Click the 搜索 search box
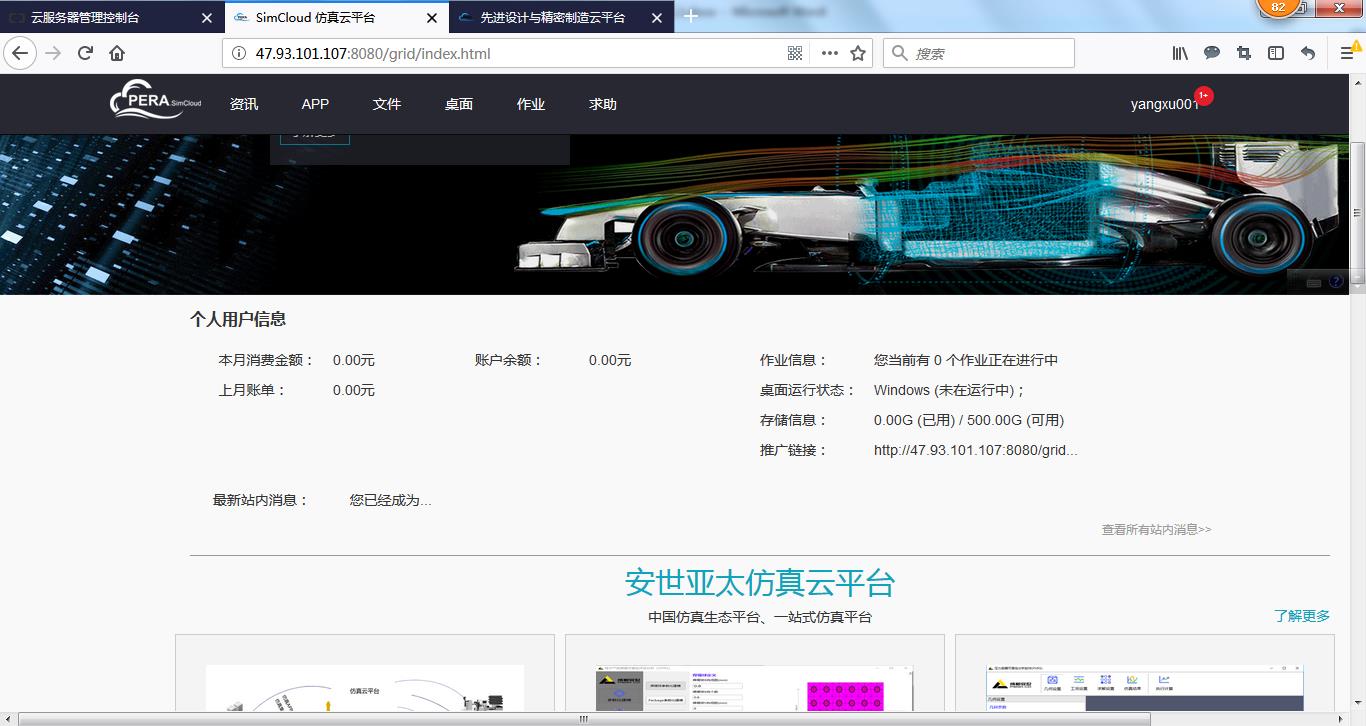 978,53
